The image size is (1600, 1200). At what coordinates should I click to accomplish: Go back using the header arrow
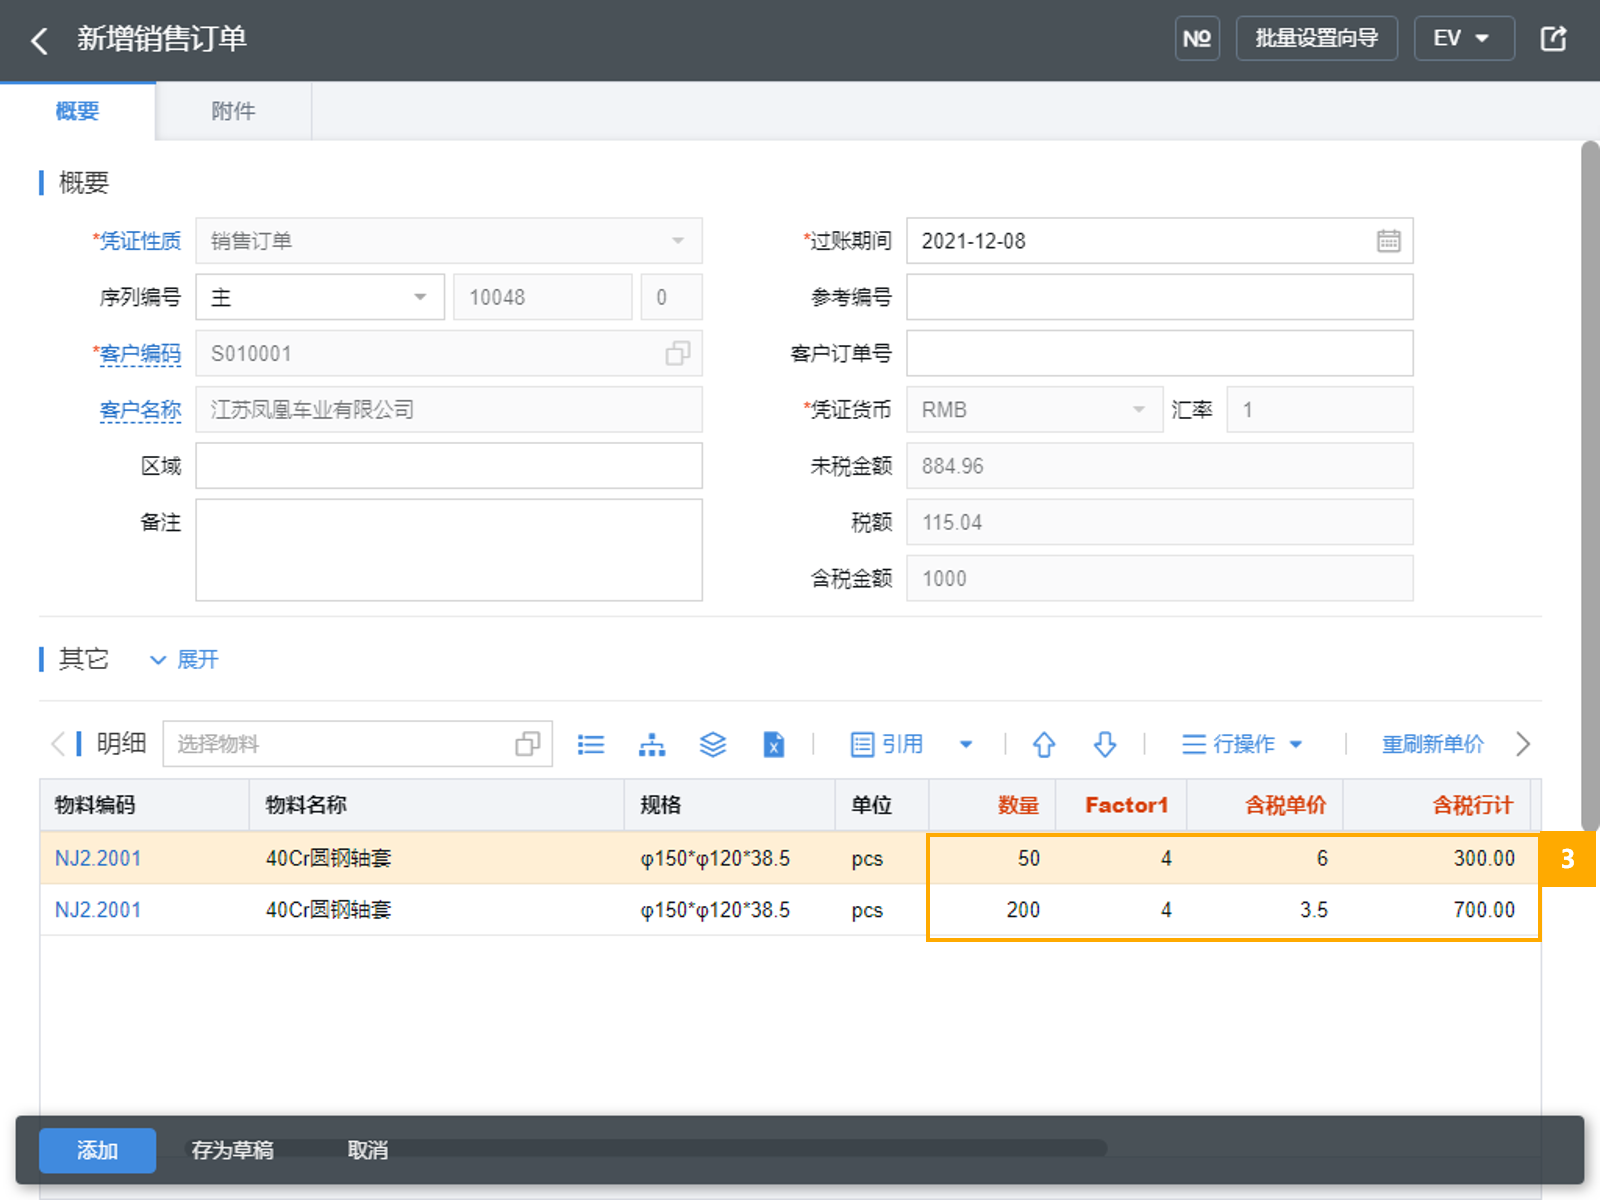[39, 40]
